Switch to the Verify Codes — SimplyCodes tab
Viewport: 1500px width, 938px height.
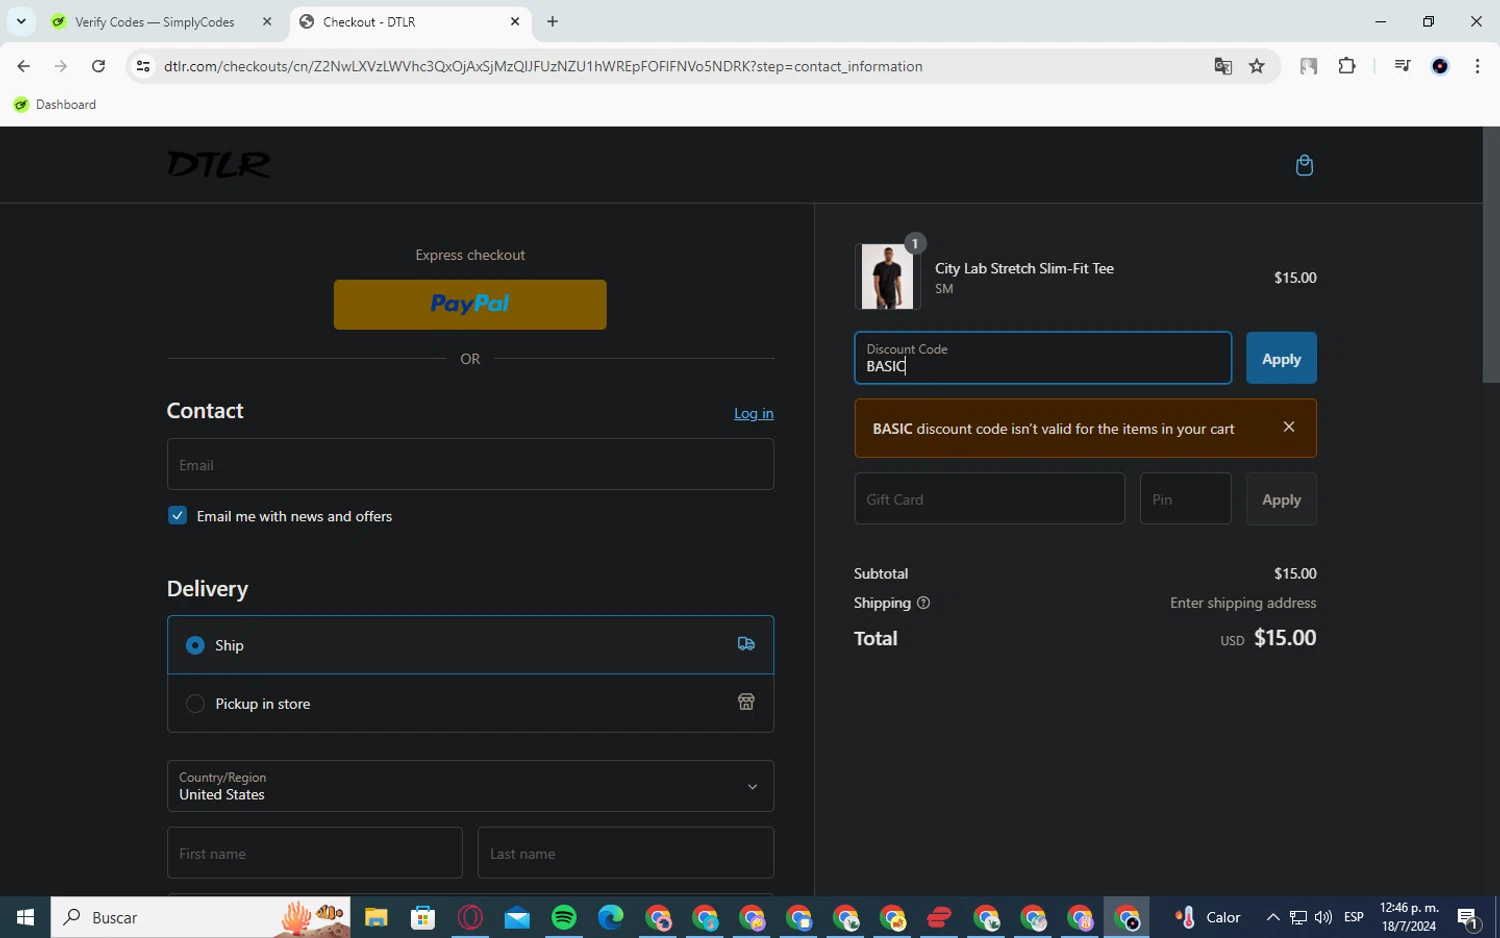coord(156,21)
